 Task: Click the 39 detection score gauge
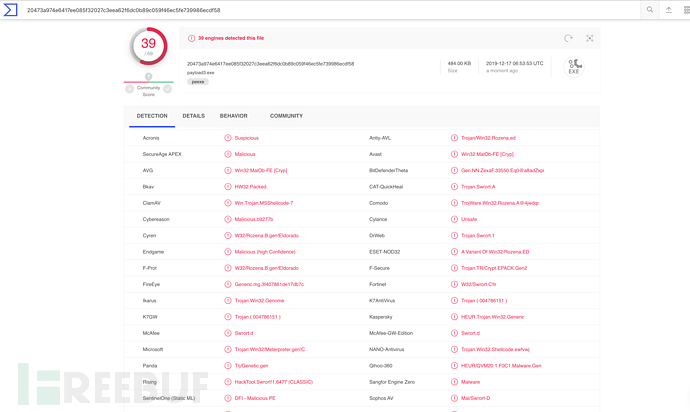(x=149, y=46)
